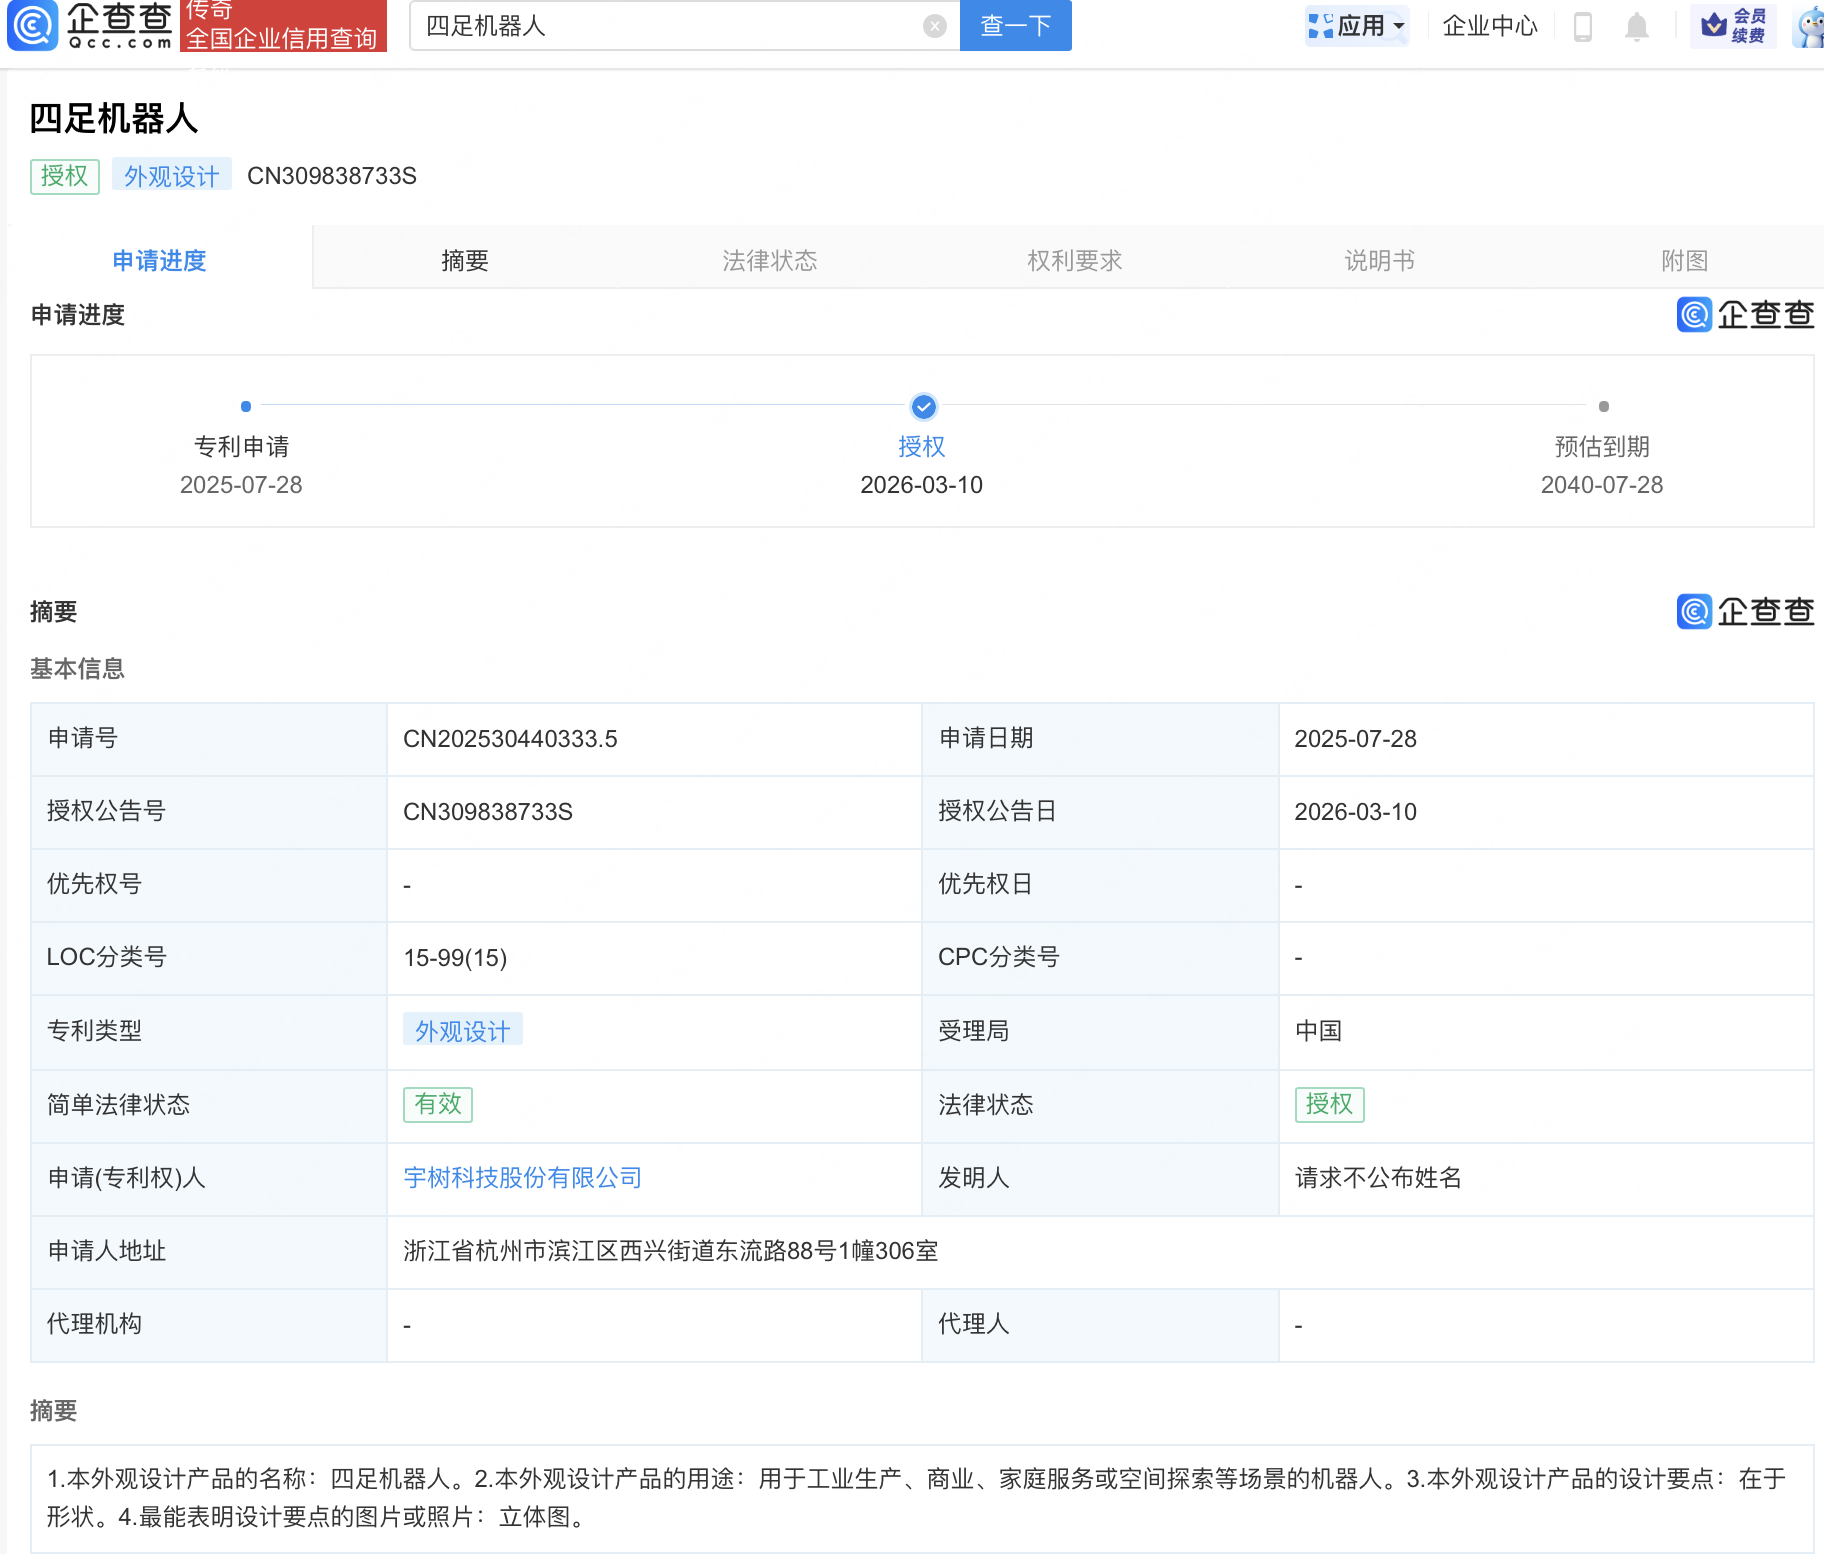Switch to the 法律状态 tab
This screenshot has width=1824, height=1554.
[x=769, y=261]
